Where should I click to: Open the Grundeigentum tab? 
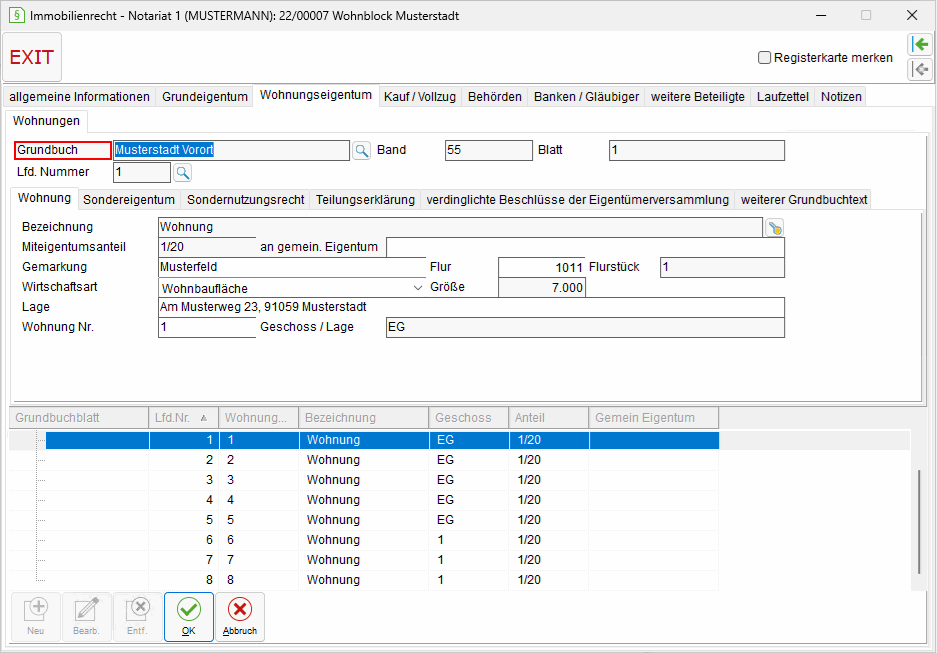point(205,97)
